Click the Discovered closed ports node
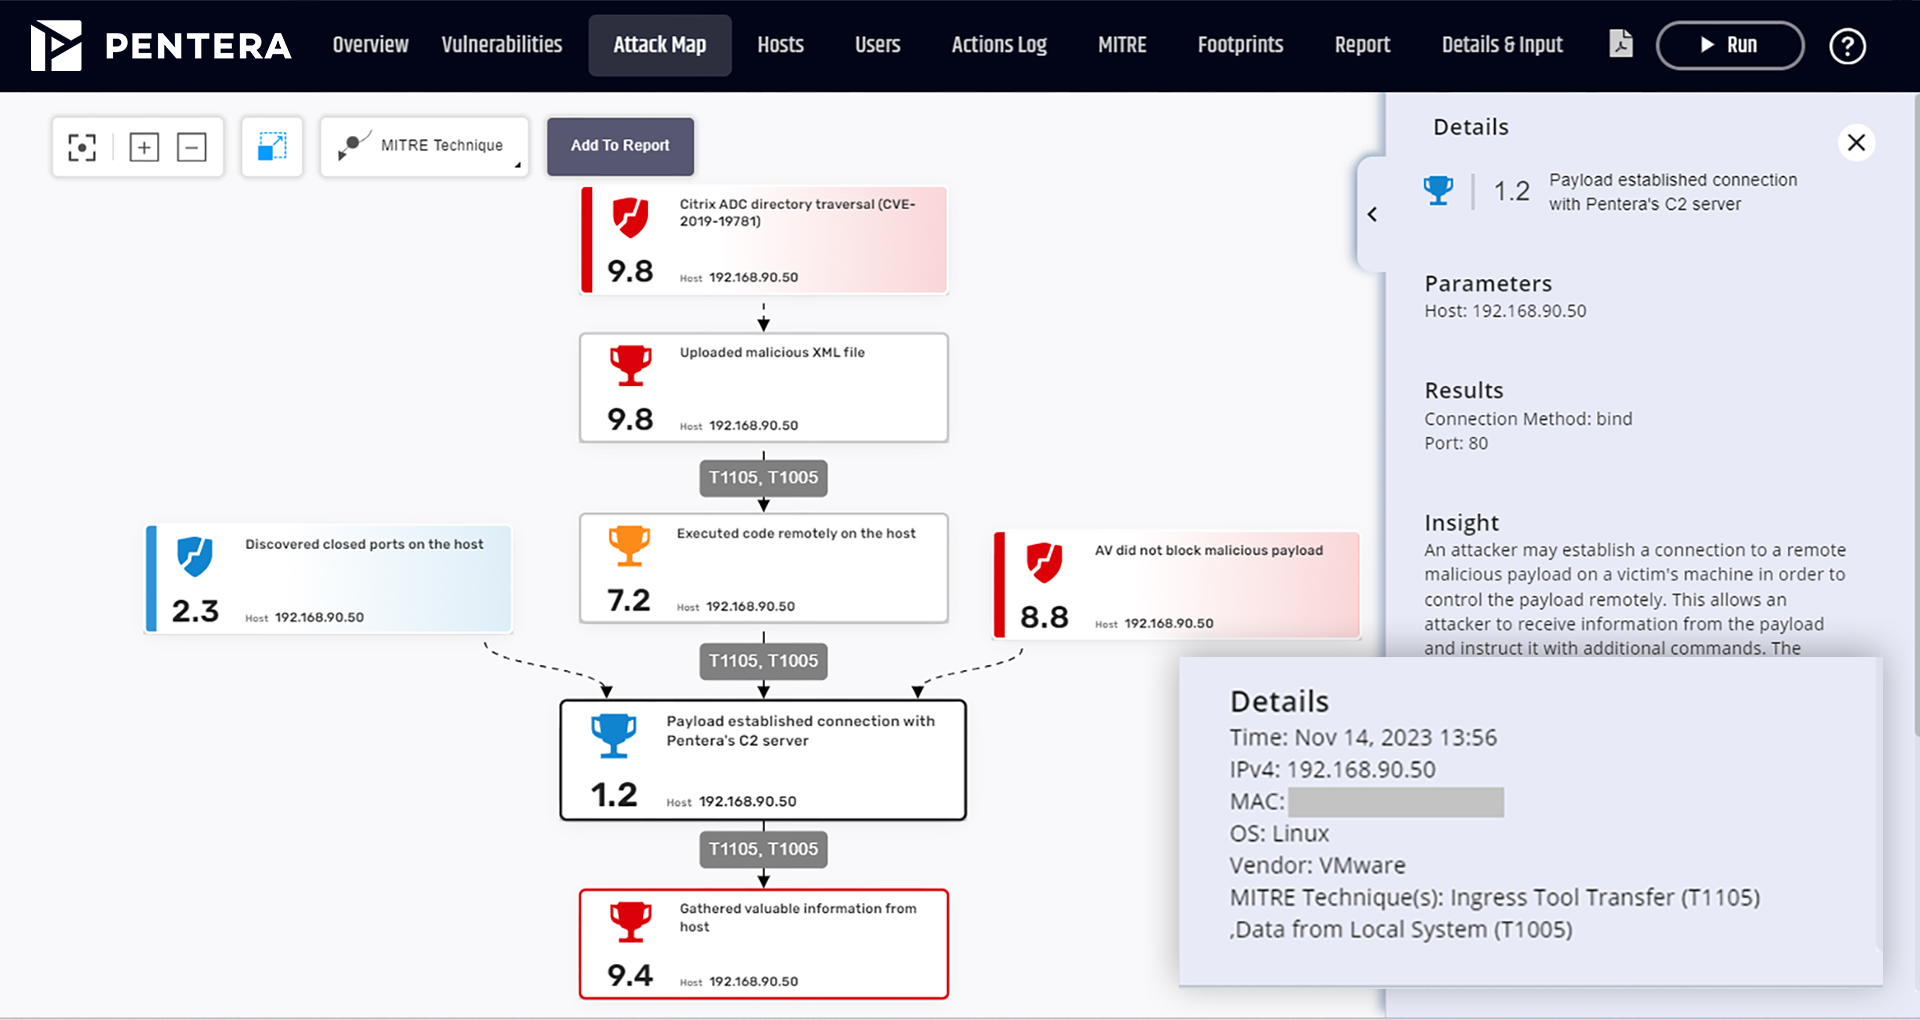This screenshot has width=1920, height=1020. pyautogui.click(x=329, y=580)
